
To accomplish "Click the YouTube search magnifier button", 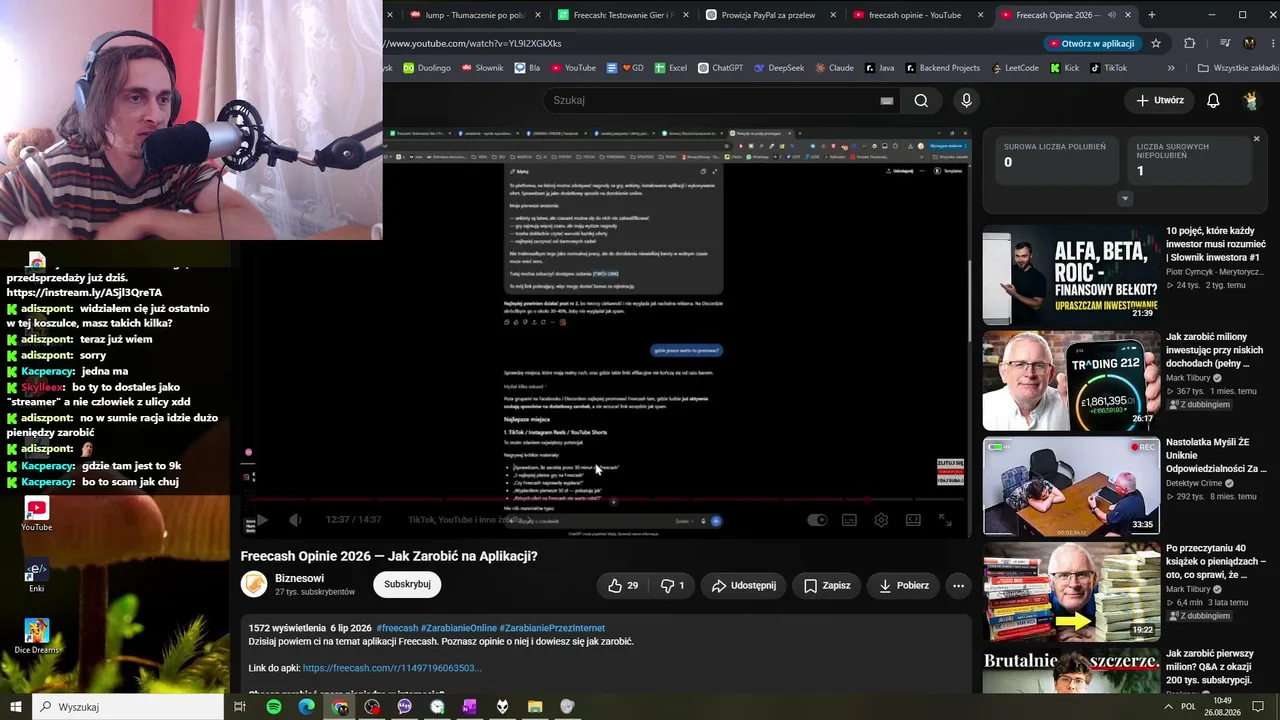I will (x=921, y=100).
